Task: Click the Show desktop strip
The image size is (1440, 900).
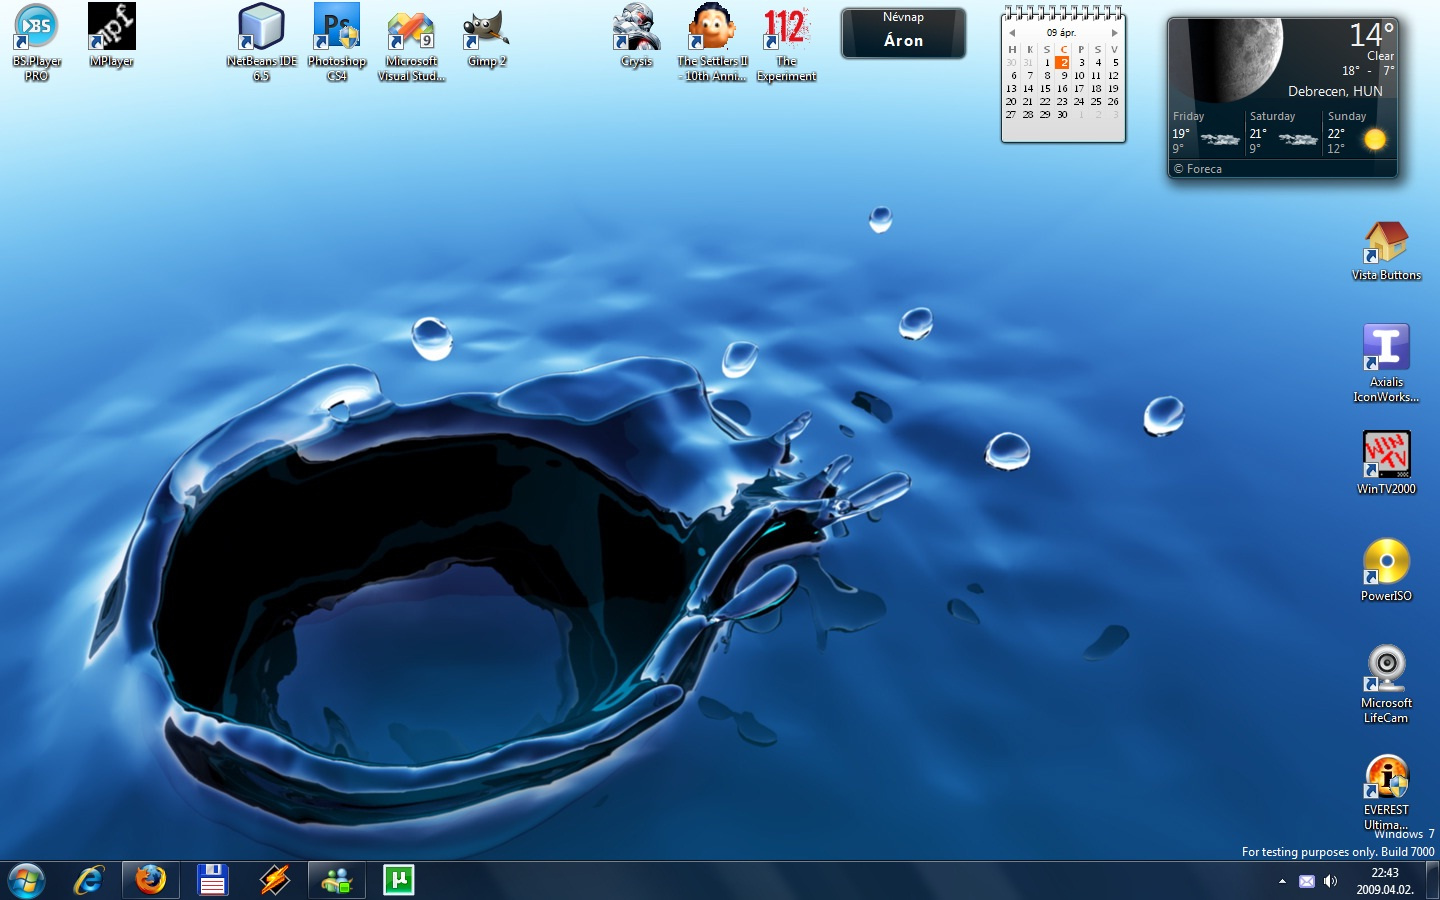Action: pos(1432,881)
